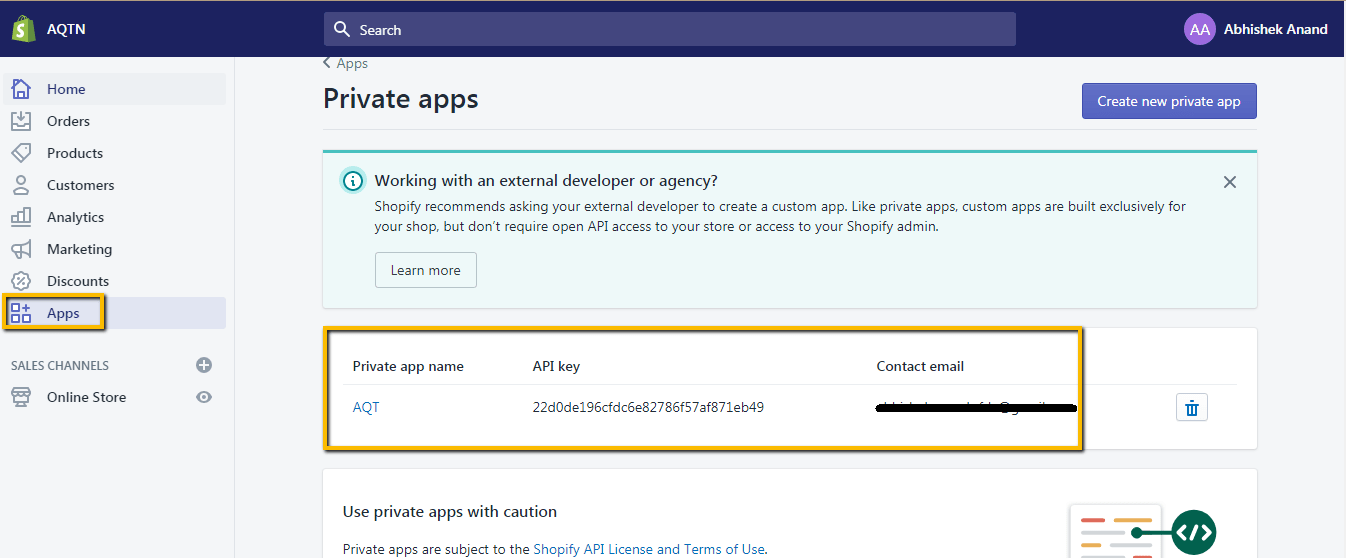Click the Shopify bag logo icon
This screenshot has height=558, width=1346.
24,28
